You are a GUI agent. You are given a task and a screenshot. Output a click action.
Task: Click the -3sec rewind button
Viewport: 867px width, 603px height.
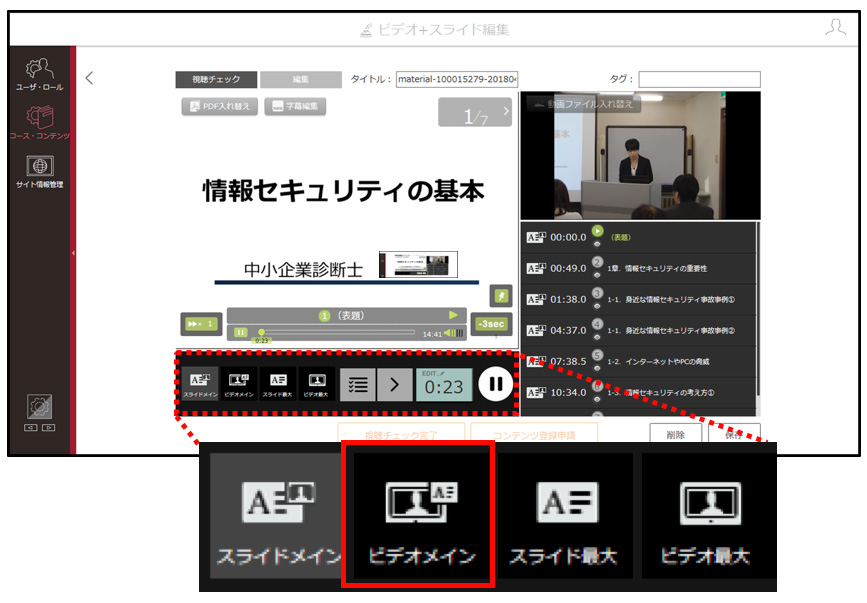pos(491,324)
